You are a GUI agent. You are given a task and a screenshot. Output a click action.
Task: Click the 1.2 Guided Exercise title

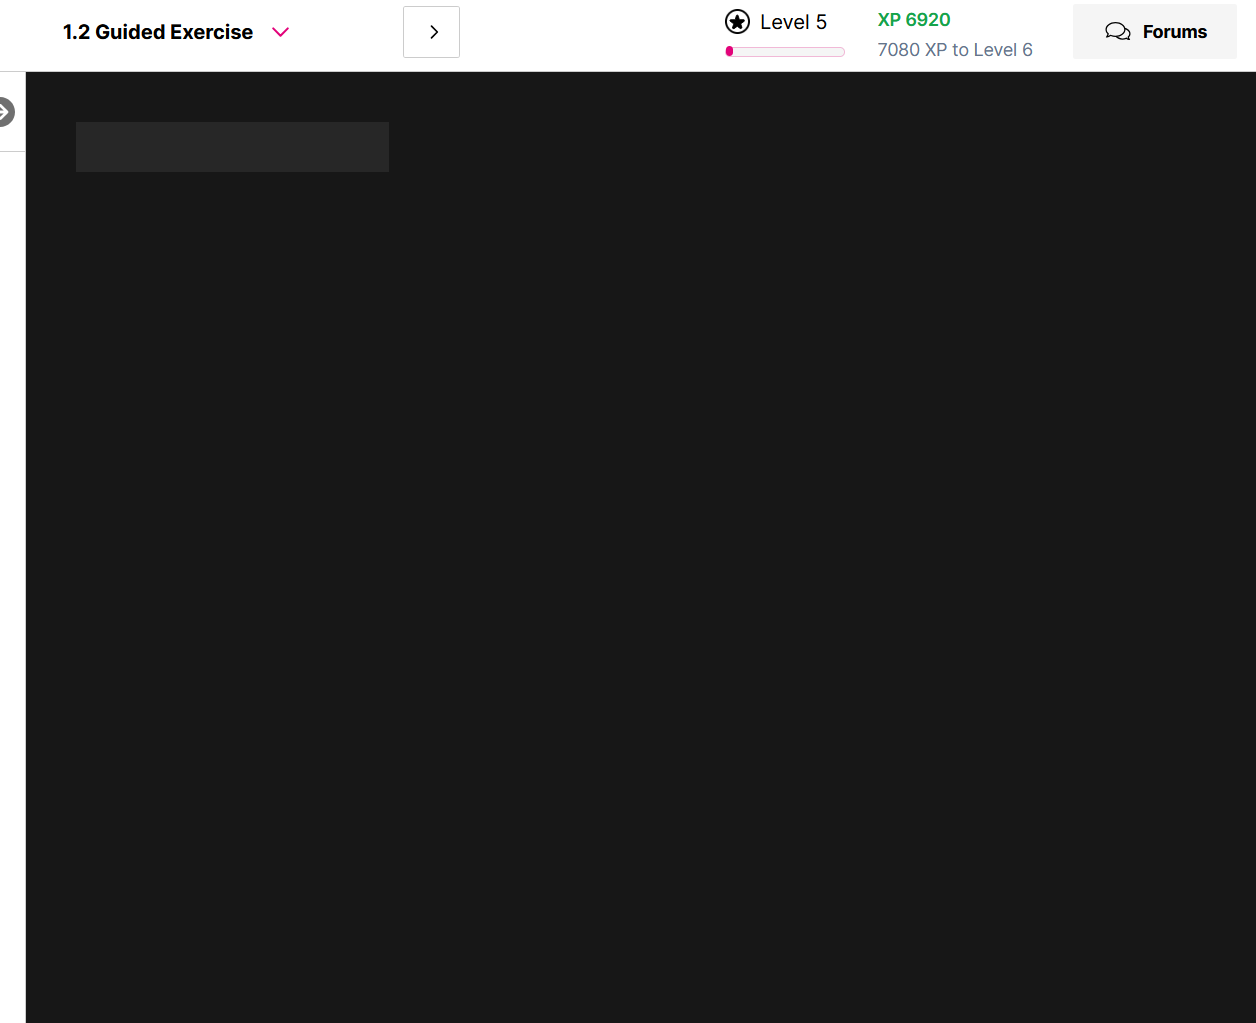pos(158,32)
